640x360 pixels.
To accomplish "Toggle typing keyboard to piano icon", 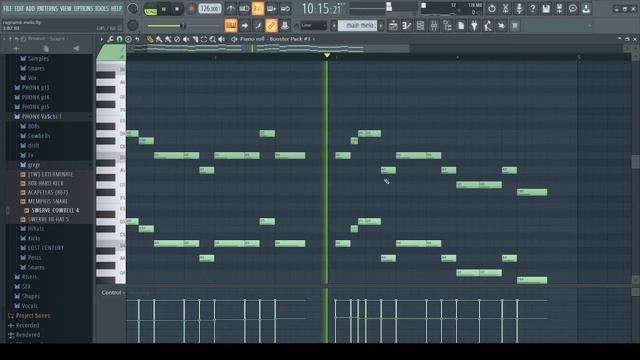I will (x=231, y=26).
